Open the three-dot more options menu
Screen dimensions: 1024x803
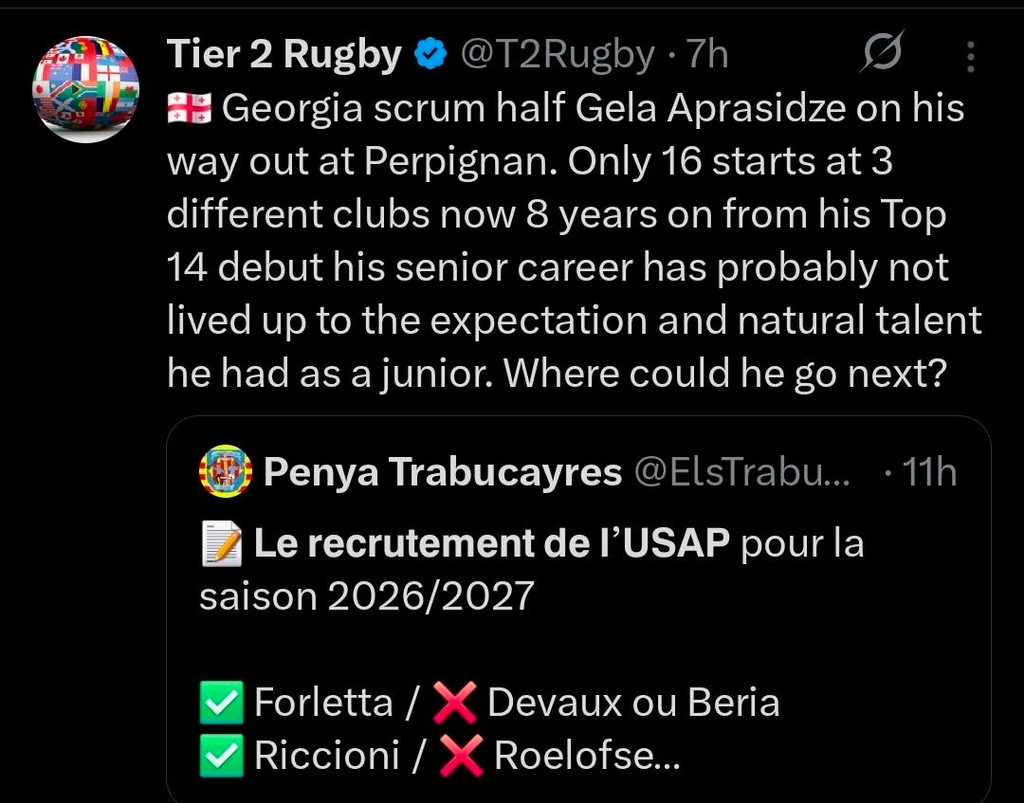[970, 57]
